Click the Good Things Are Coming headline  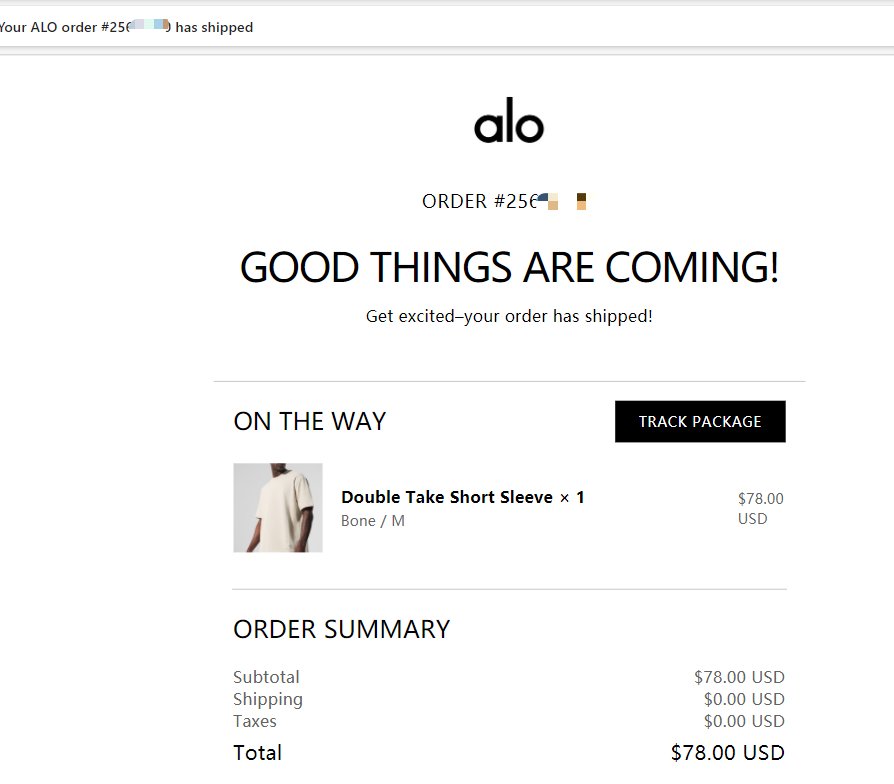(x=509, y=268)
